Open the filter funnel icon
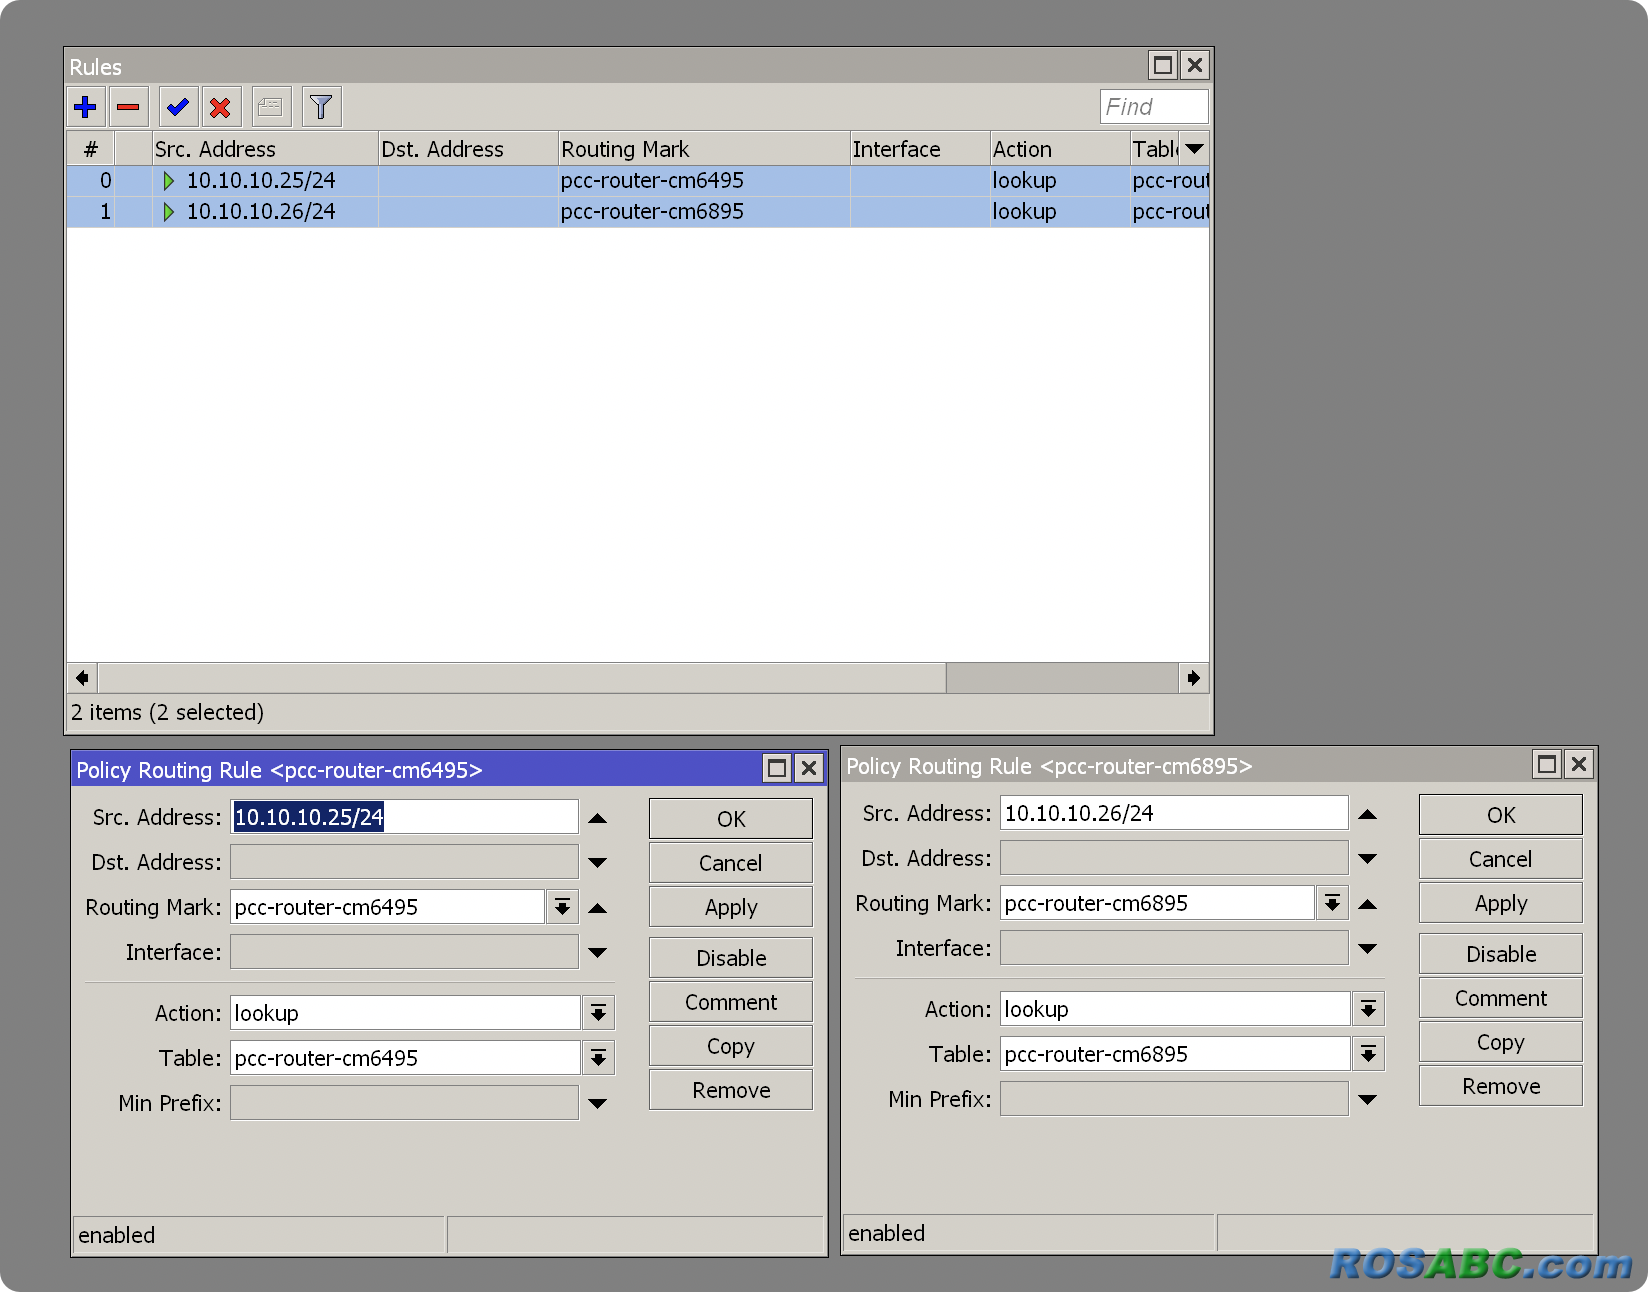Image resolution: width=1648 pixels, height=1292 pixels. pyautogui.click(x=321, y=107)
